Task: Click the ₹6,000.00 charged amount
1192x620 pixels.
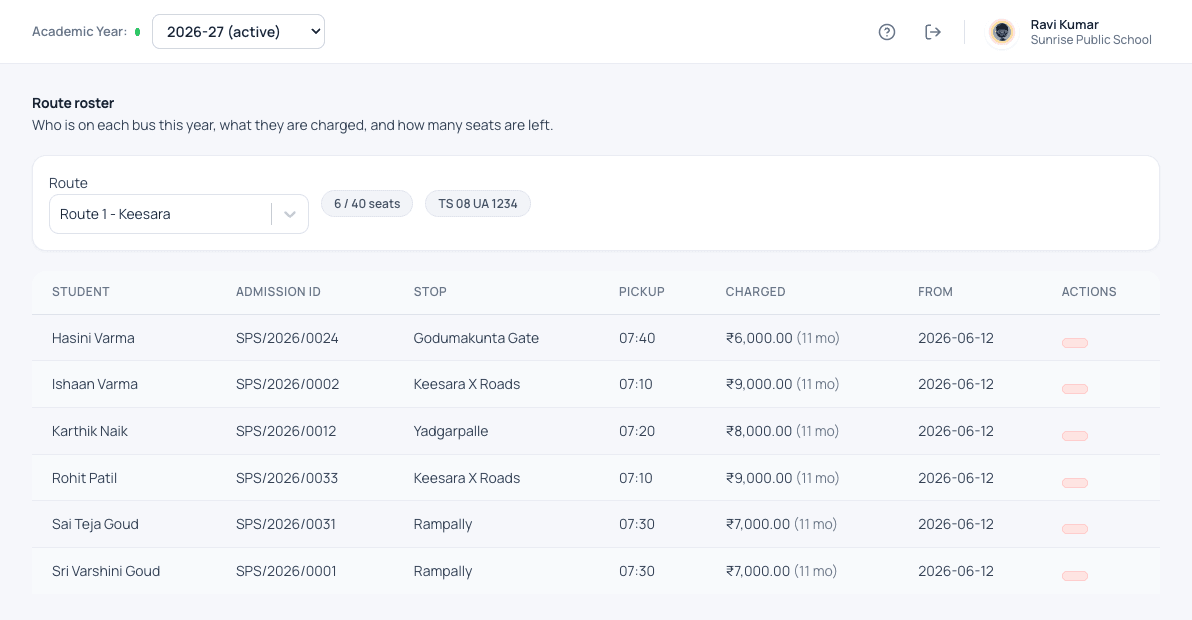Action: (x=759, y=338)
